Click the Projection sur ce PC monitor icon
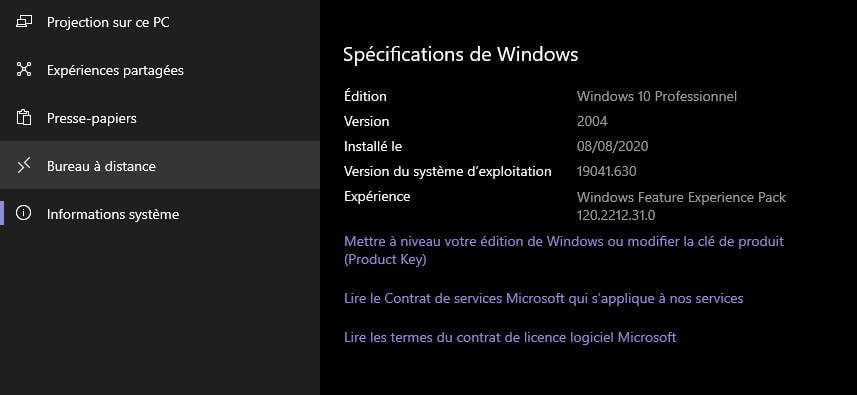Screen dimensions: 857x395 24,22
